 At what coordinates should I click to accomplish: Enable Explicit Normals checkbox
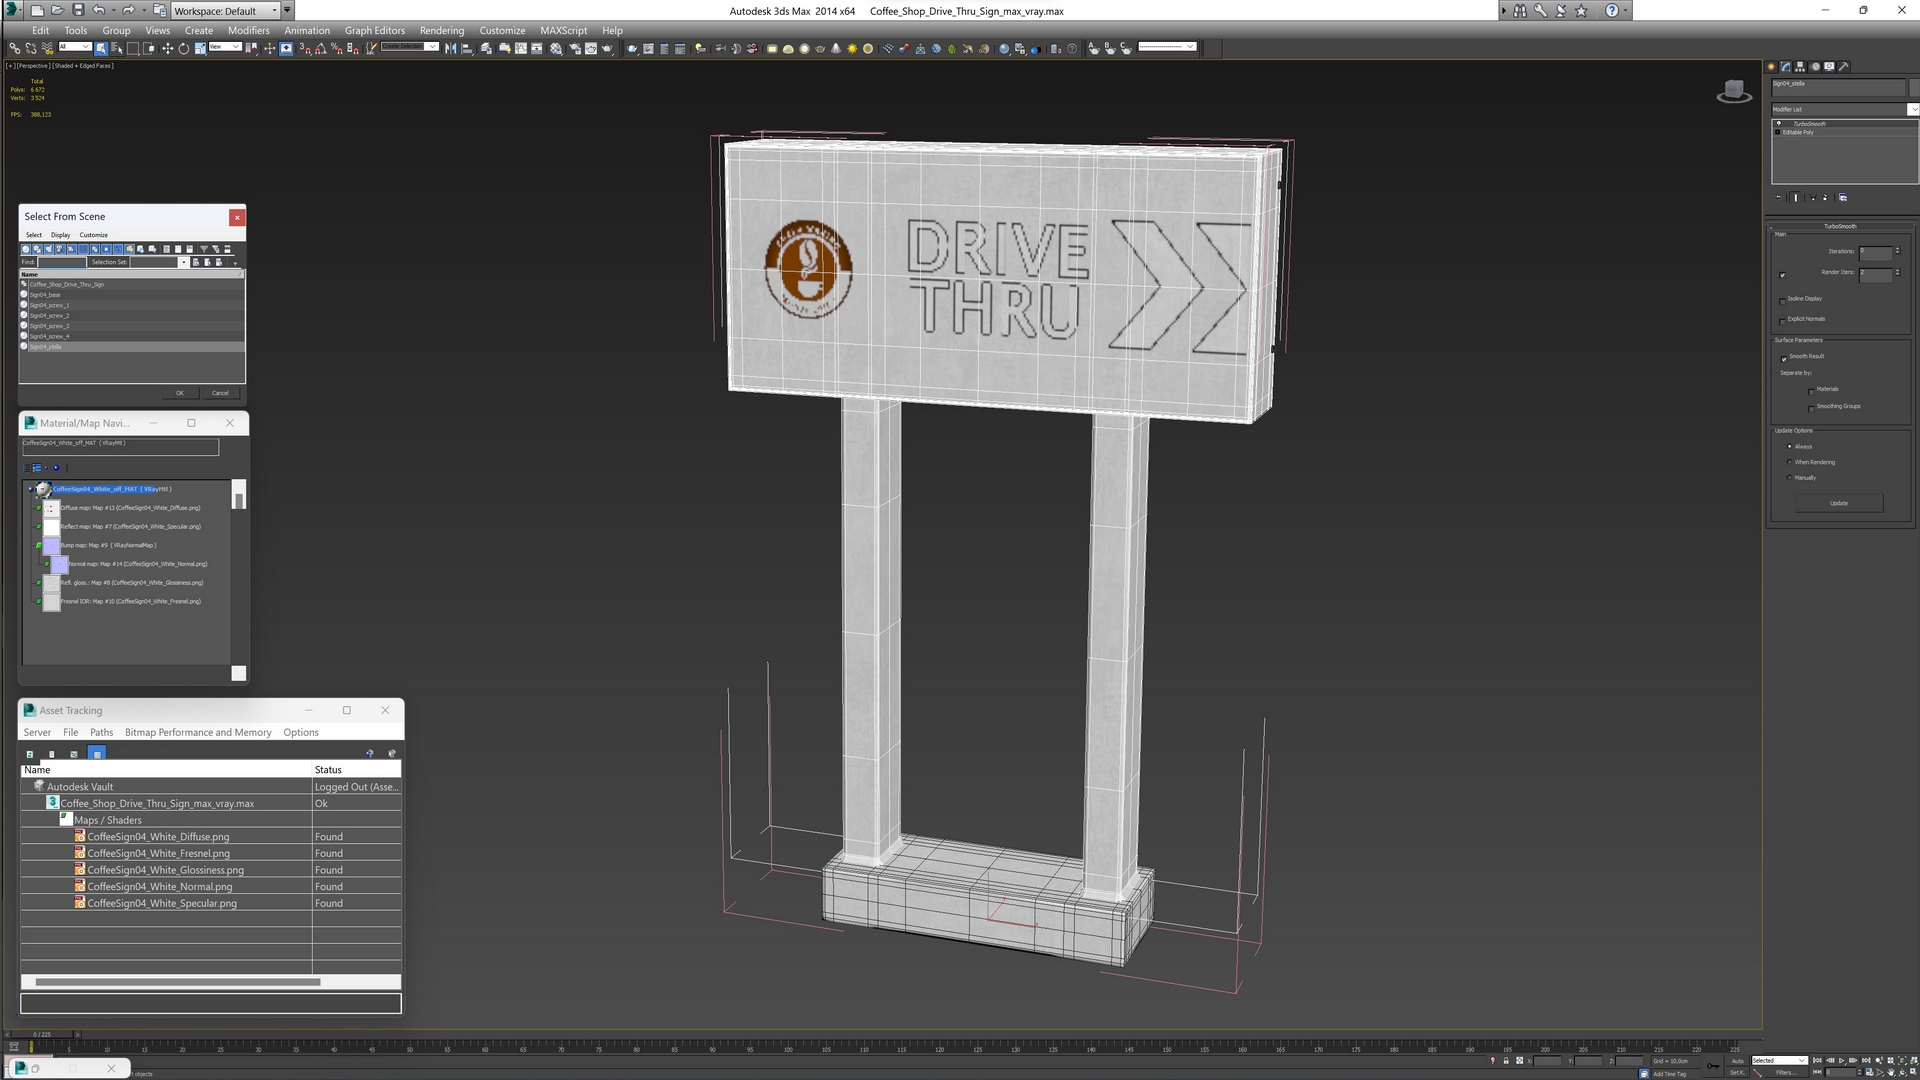pyautogui.click(x=1782, y=322)
